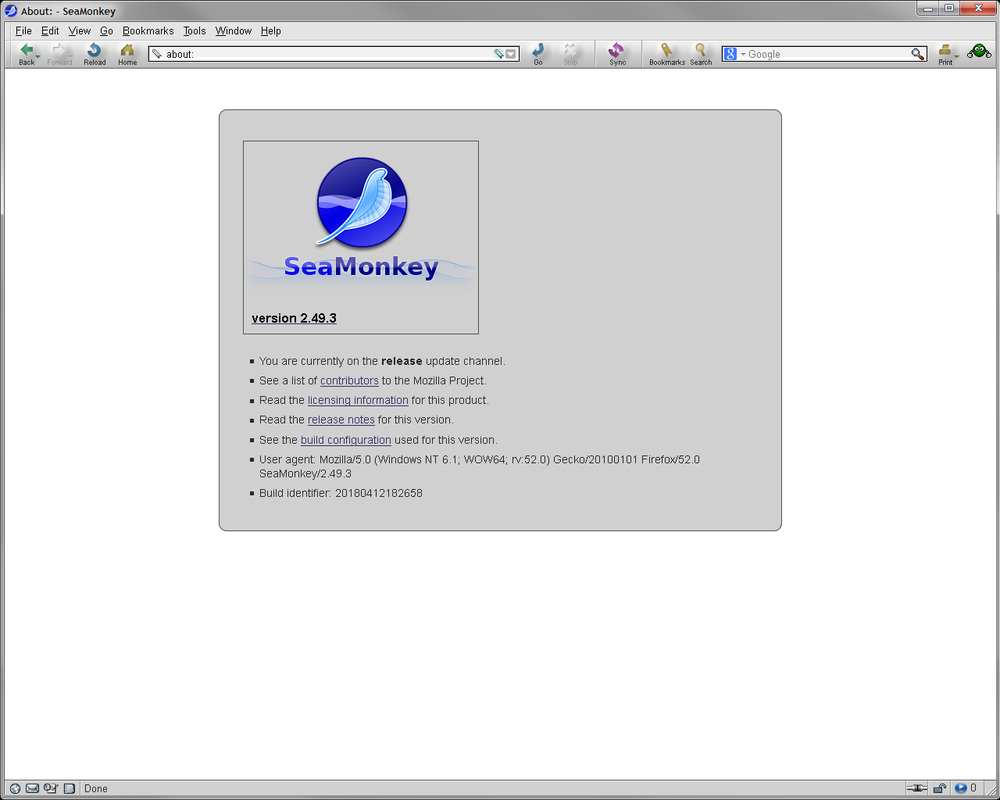Print this page with the Print button
Image resolution: width=1000 pixels, height=800 pixels.
point(945,54)
